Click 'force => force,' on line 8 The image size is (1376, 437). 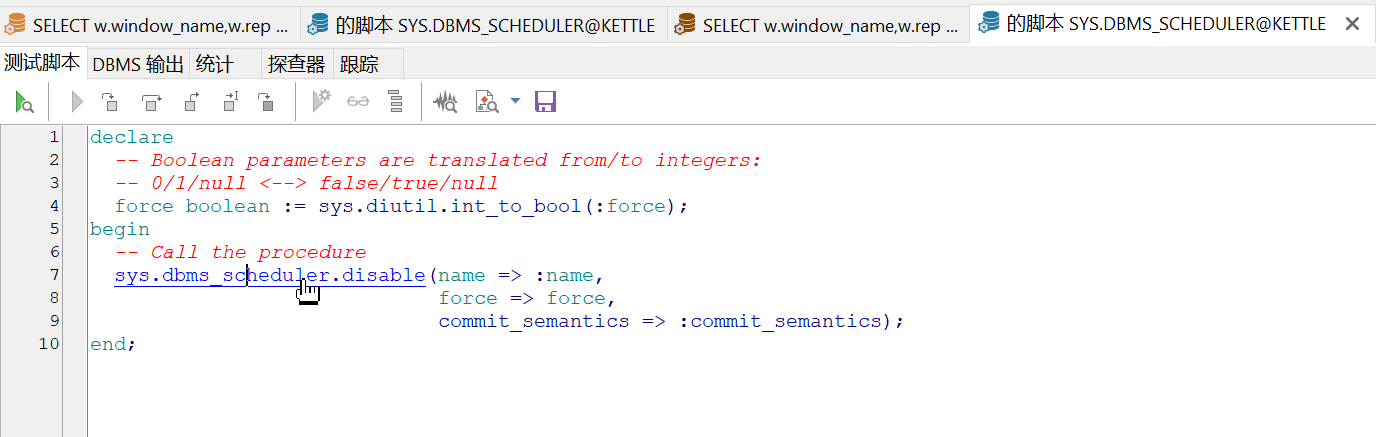(528, 298)
